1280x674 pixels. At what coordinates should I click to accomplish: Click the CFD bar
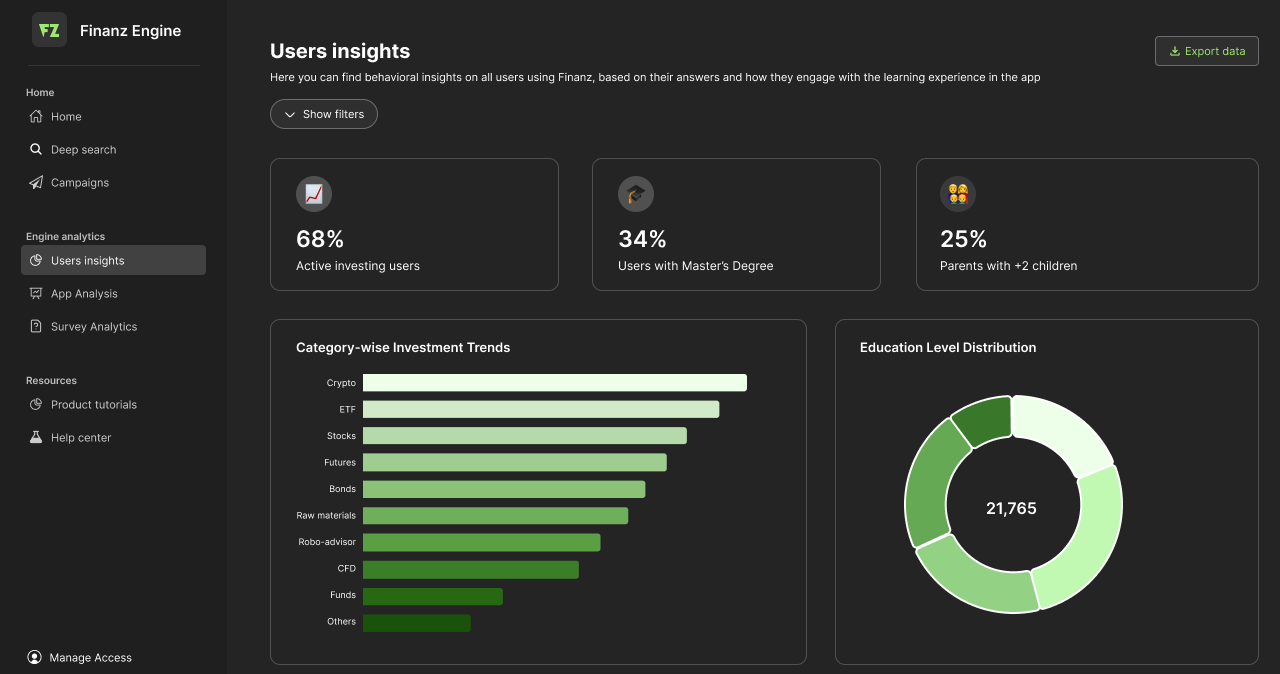[471, 569]
